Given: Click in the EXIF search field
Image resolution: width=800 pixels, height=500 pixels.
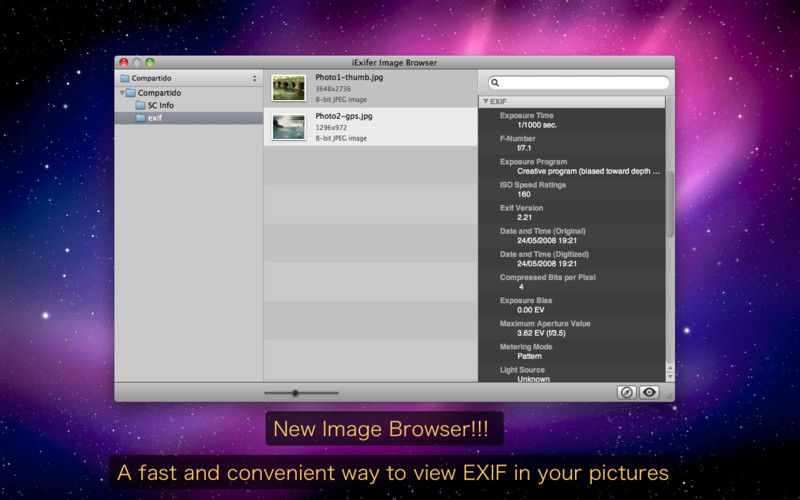Looking at the screenshot, I should pyautogui.click(x=579, y=83).
